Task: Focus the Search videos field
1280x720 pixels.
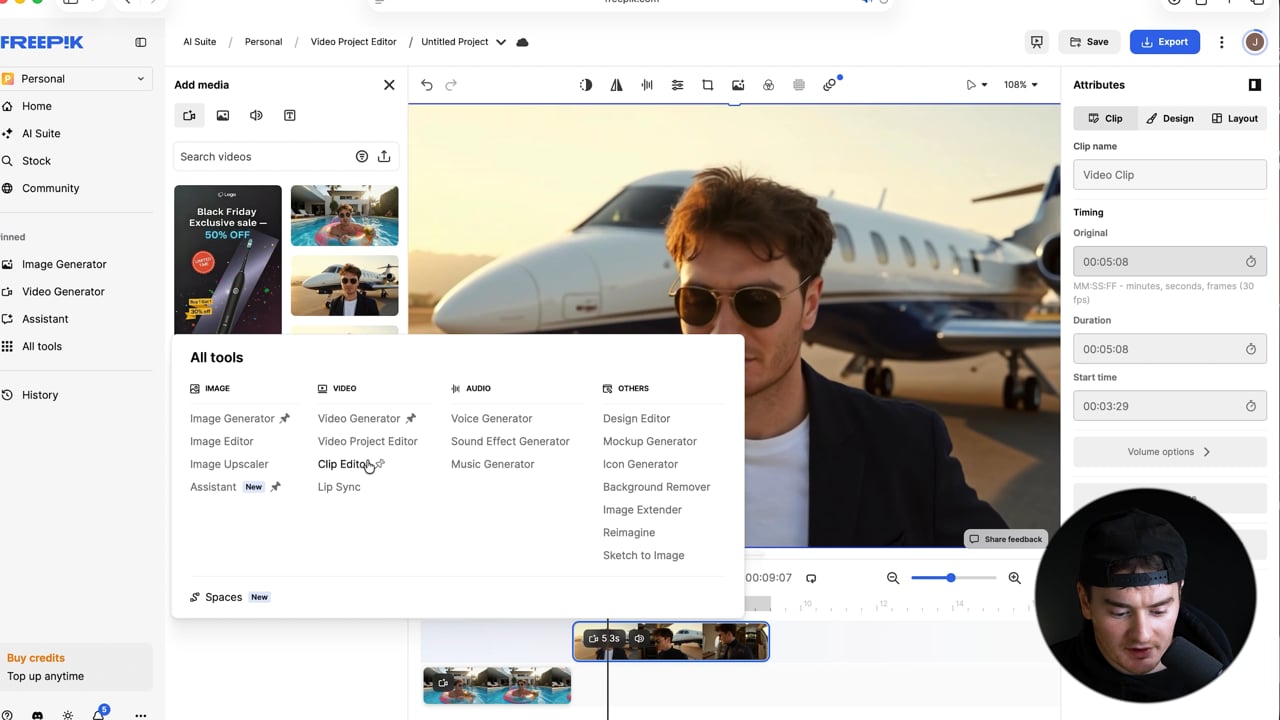Action: [263, 157]
